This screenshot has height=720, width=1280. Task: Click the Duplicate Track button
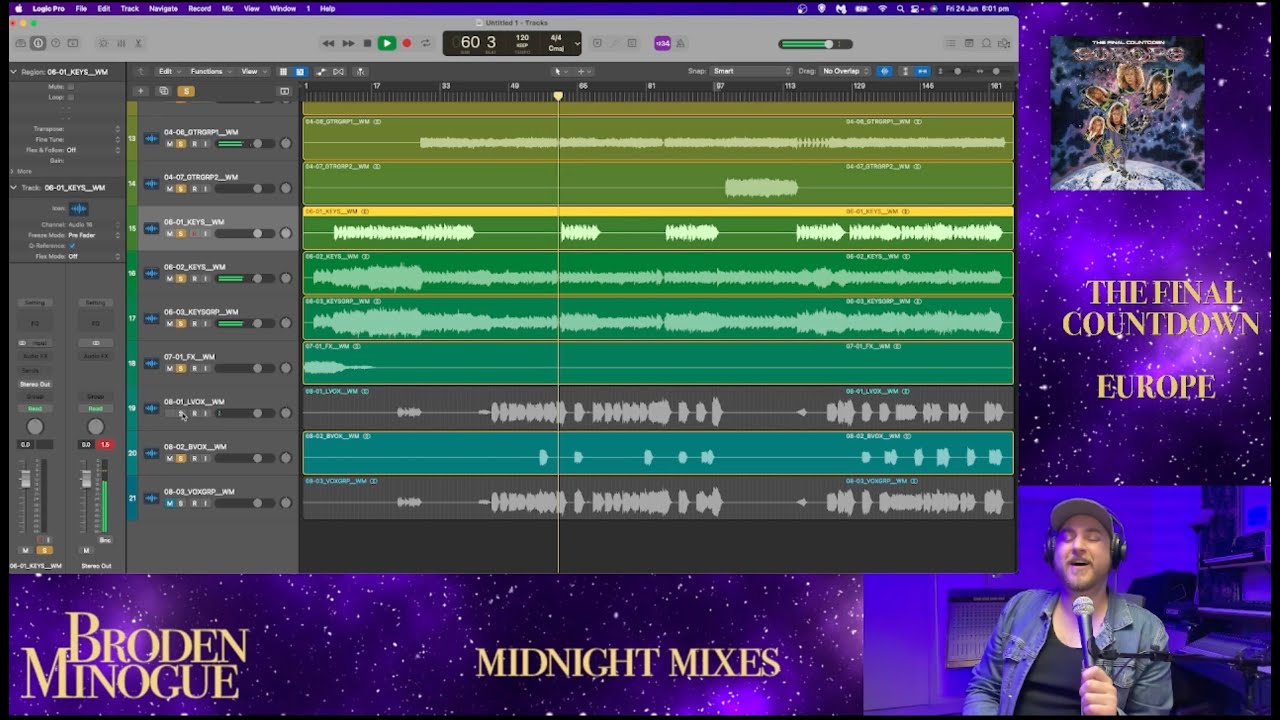coord(163,91)
